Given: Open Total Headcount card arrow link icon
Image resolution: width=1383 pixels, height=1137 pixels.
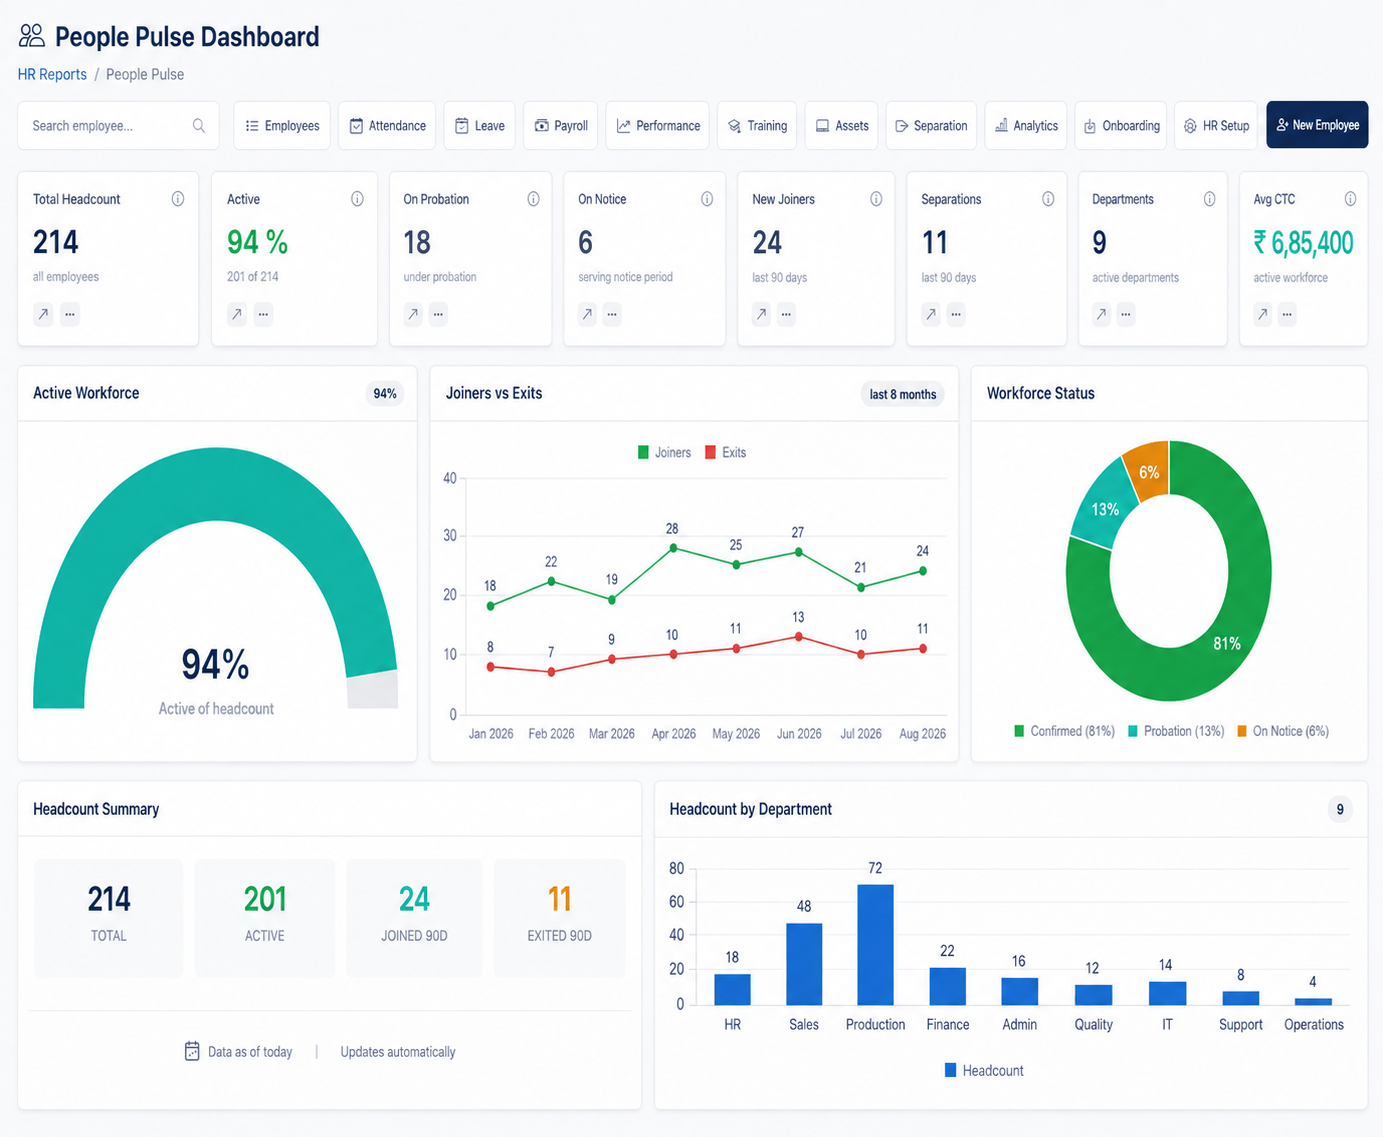Looking at the screenshot, I should (x=43, y=314).
